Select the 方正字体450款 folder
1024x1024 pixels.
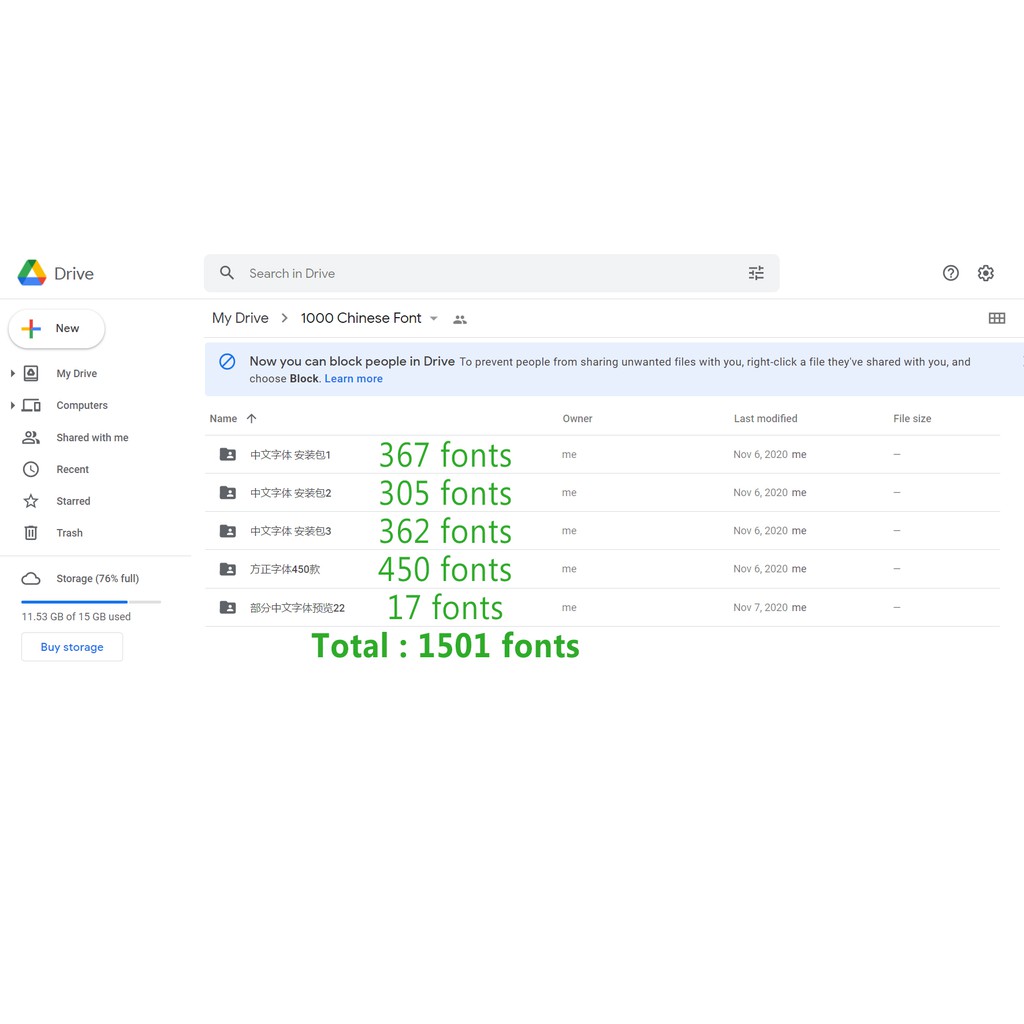(x=285, y=569)
